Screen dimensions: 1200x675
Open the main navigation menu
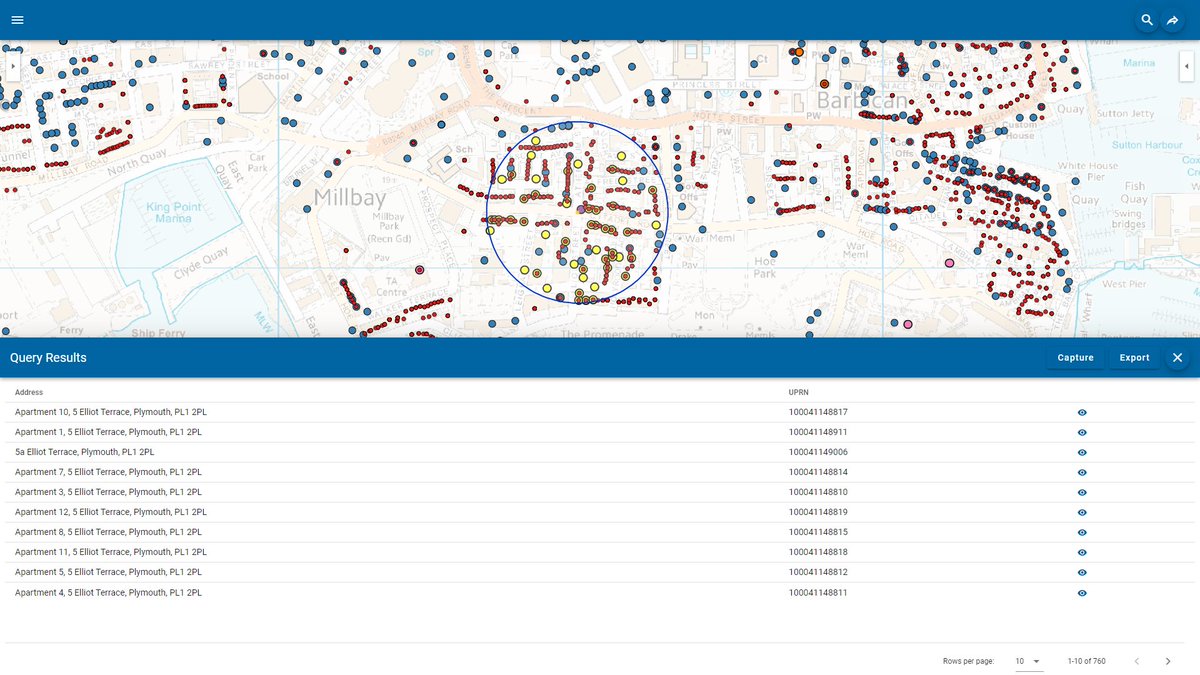[x=17, y=19]
